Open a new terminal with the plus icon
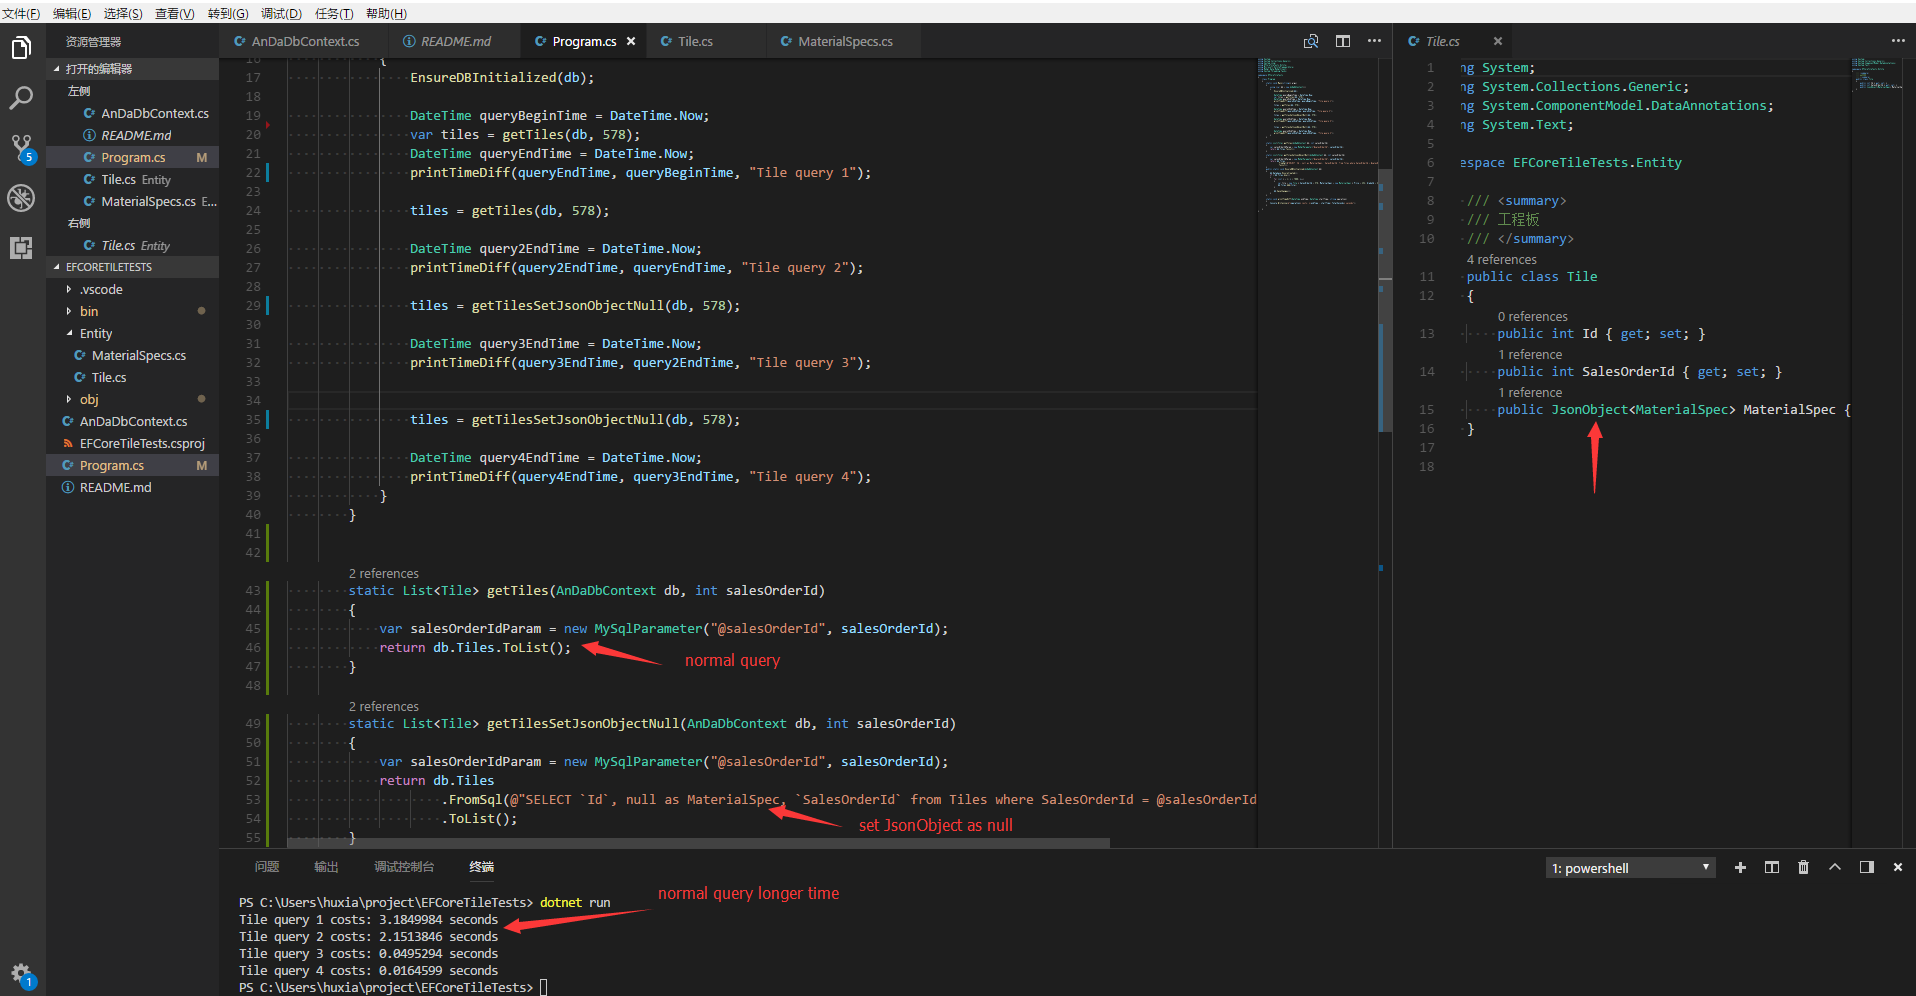The width and height of the screenshot is (1916, 996). tap(1740, 867)
